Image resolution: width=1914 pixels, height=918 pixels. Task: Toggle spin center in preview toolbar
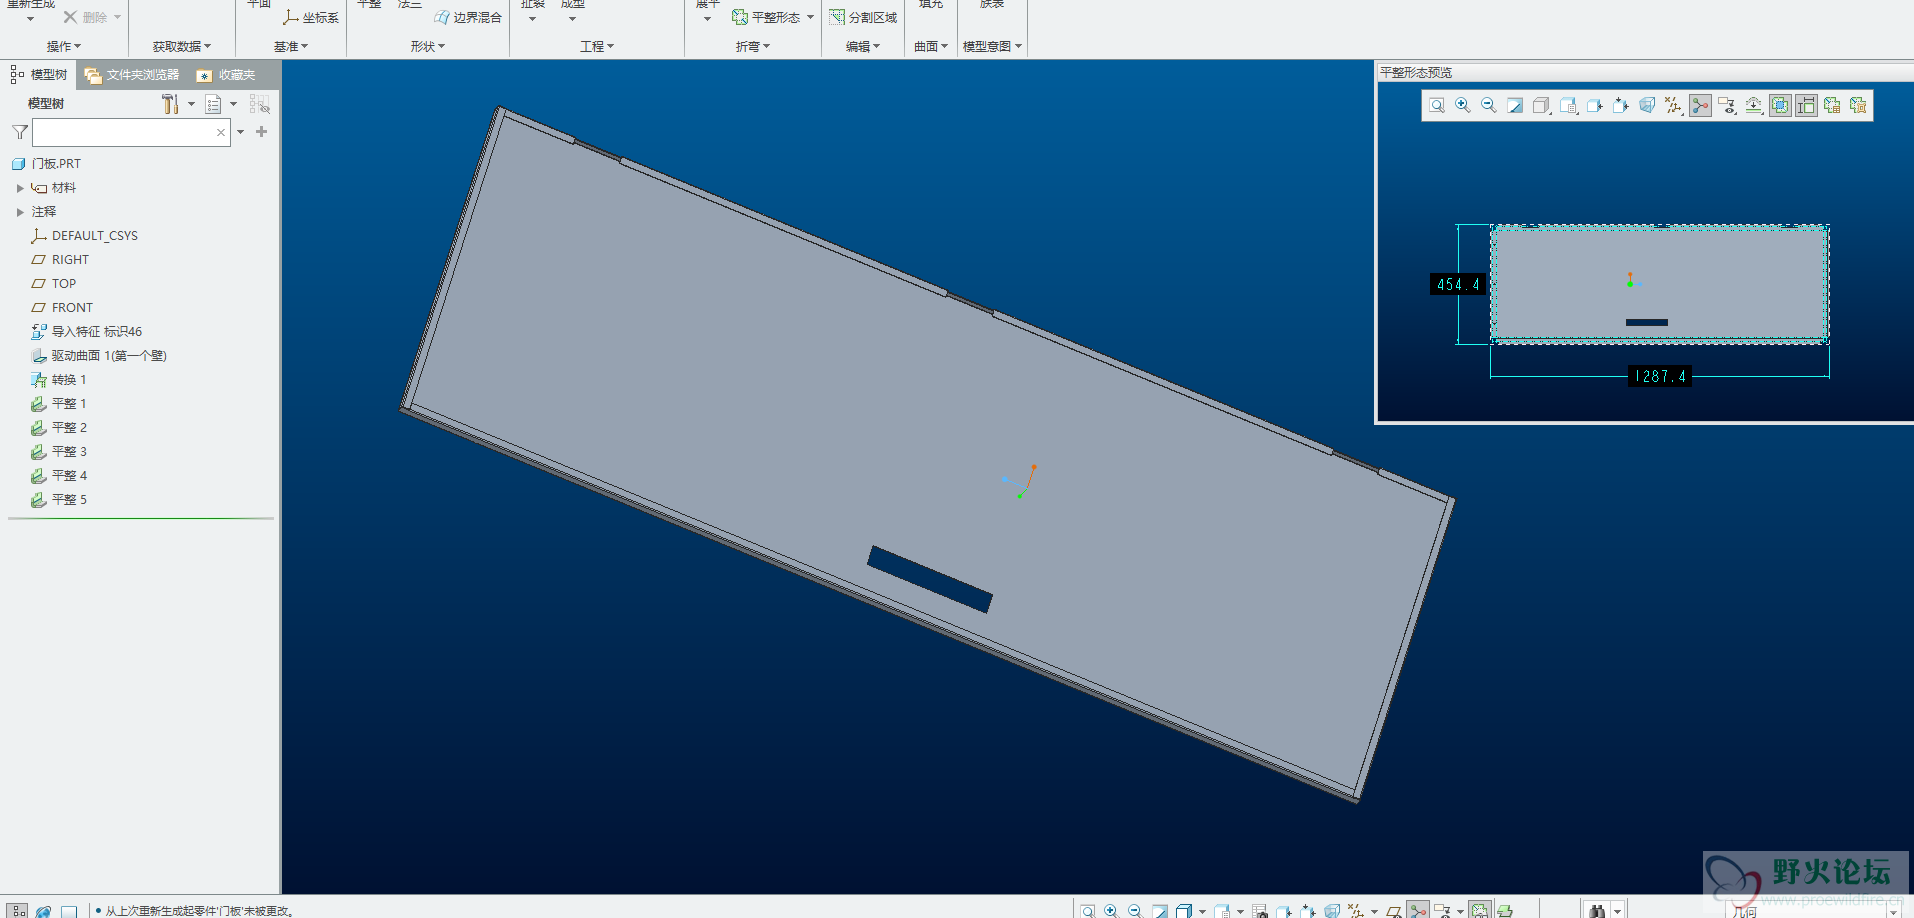(1700, 105)
